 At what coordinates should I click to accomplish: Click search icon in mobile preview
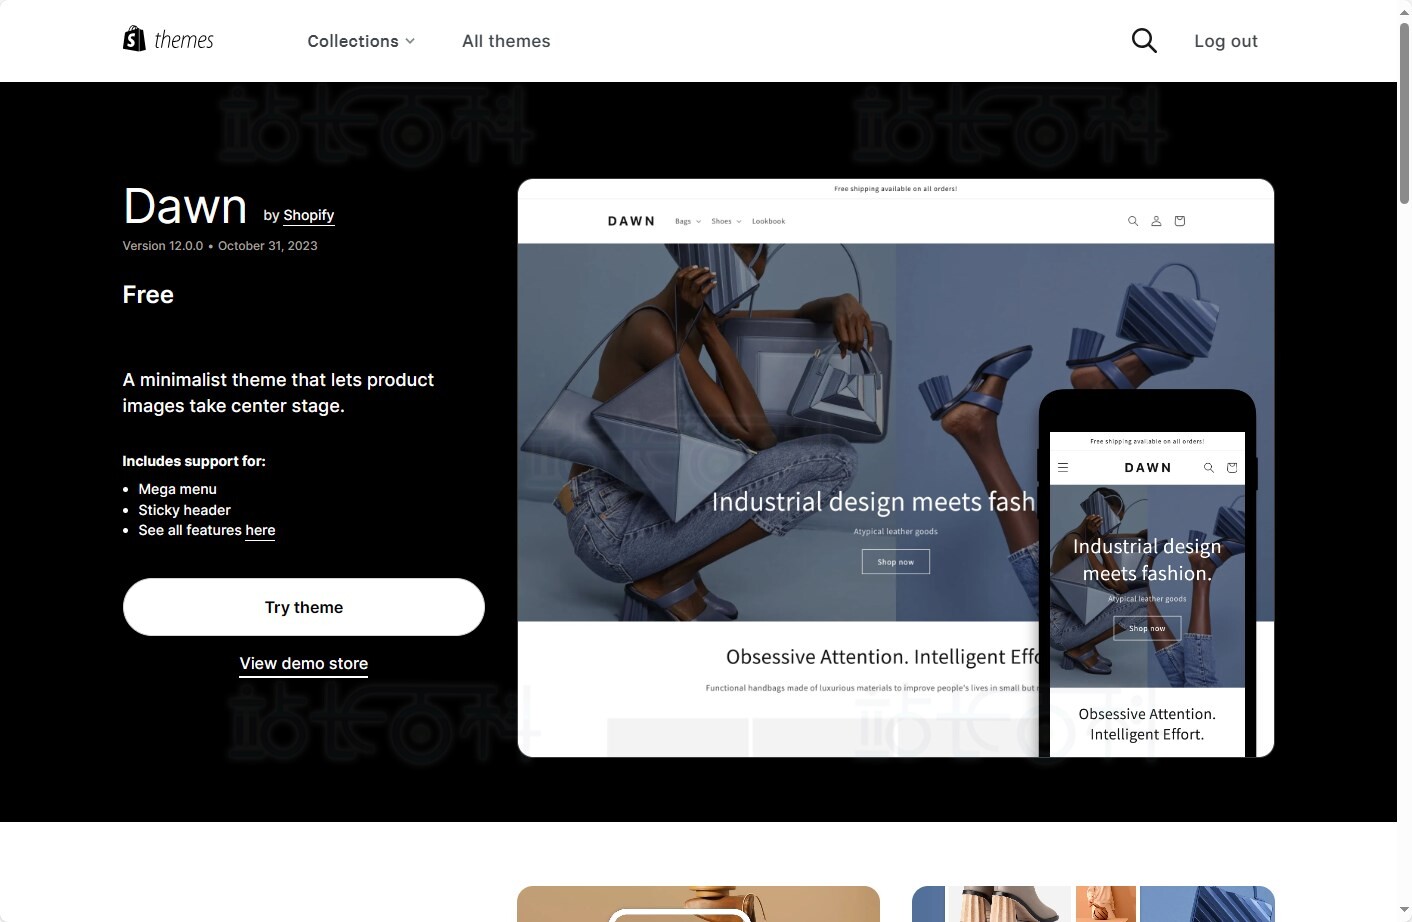tap(1209, 467)
